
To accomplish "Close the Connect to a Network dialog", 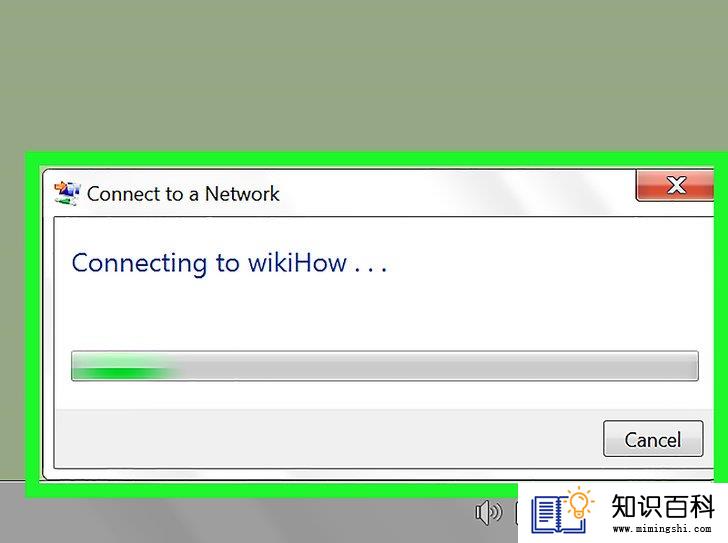I will click(675, 185).
